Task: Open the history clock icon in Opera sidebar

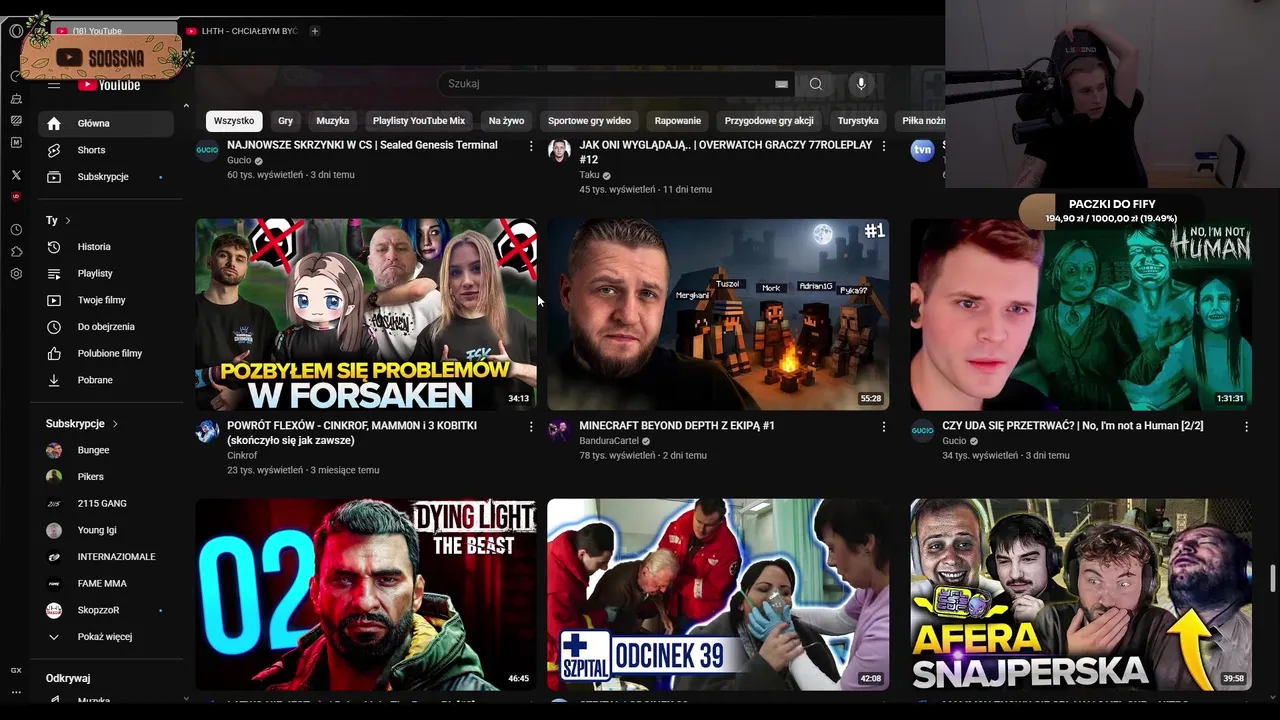Action: 16,229
